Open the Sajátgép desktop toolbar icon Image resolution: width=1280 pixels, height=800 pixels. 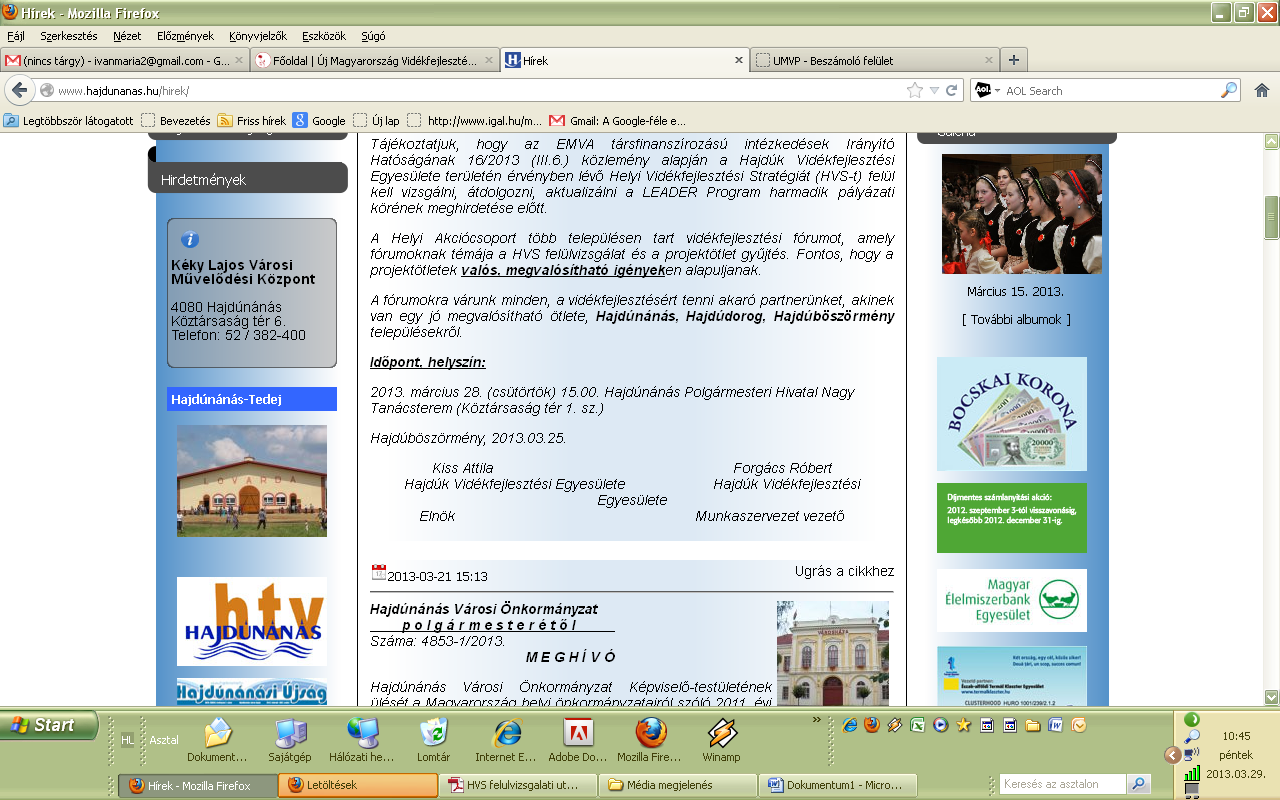tap(291, 741)
